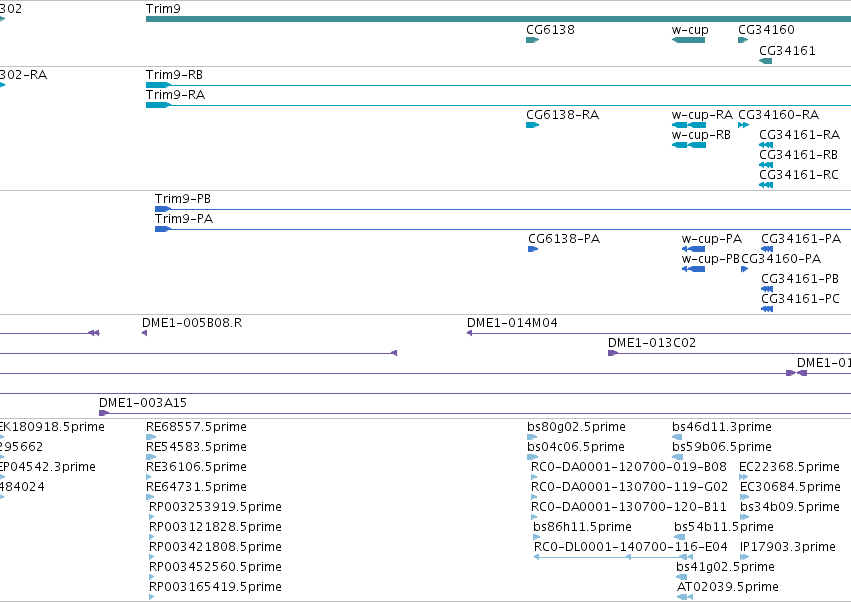Open the 'RP003121828.5prime' EST label
This screenshot has width=851, height=602.
tap(215, 527)
